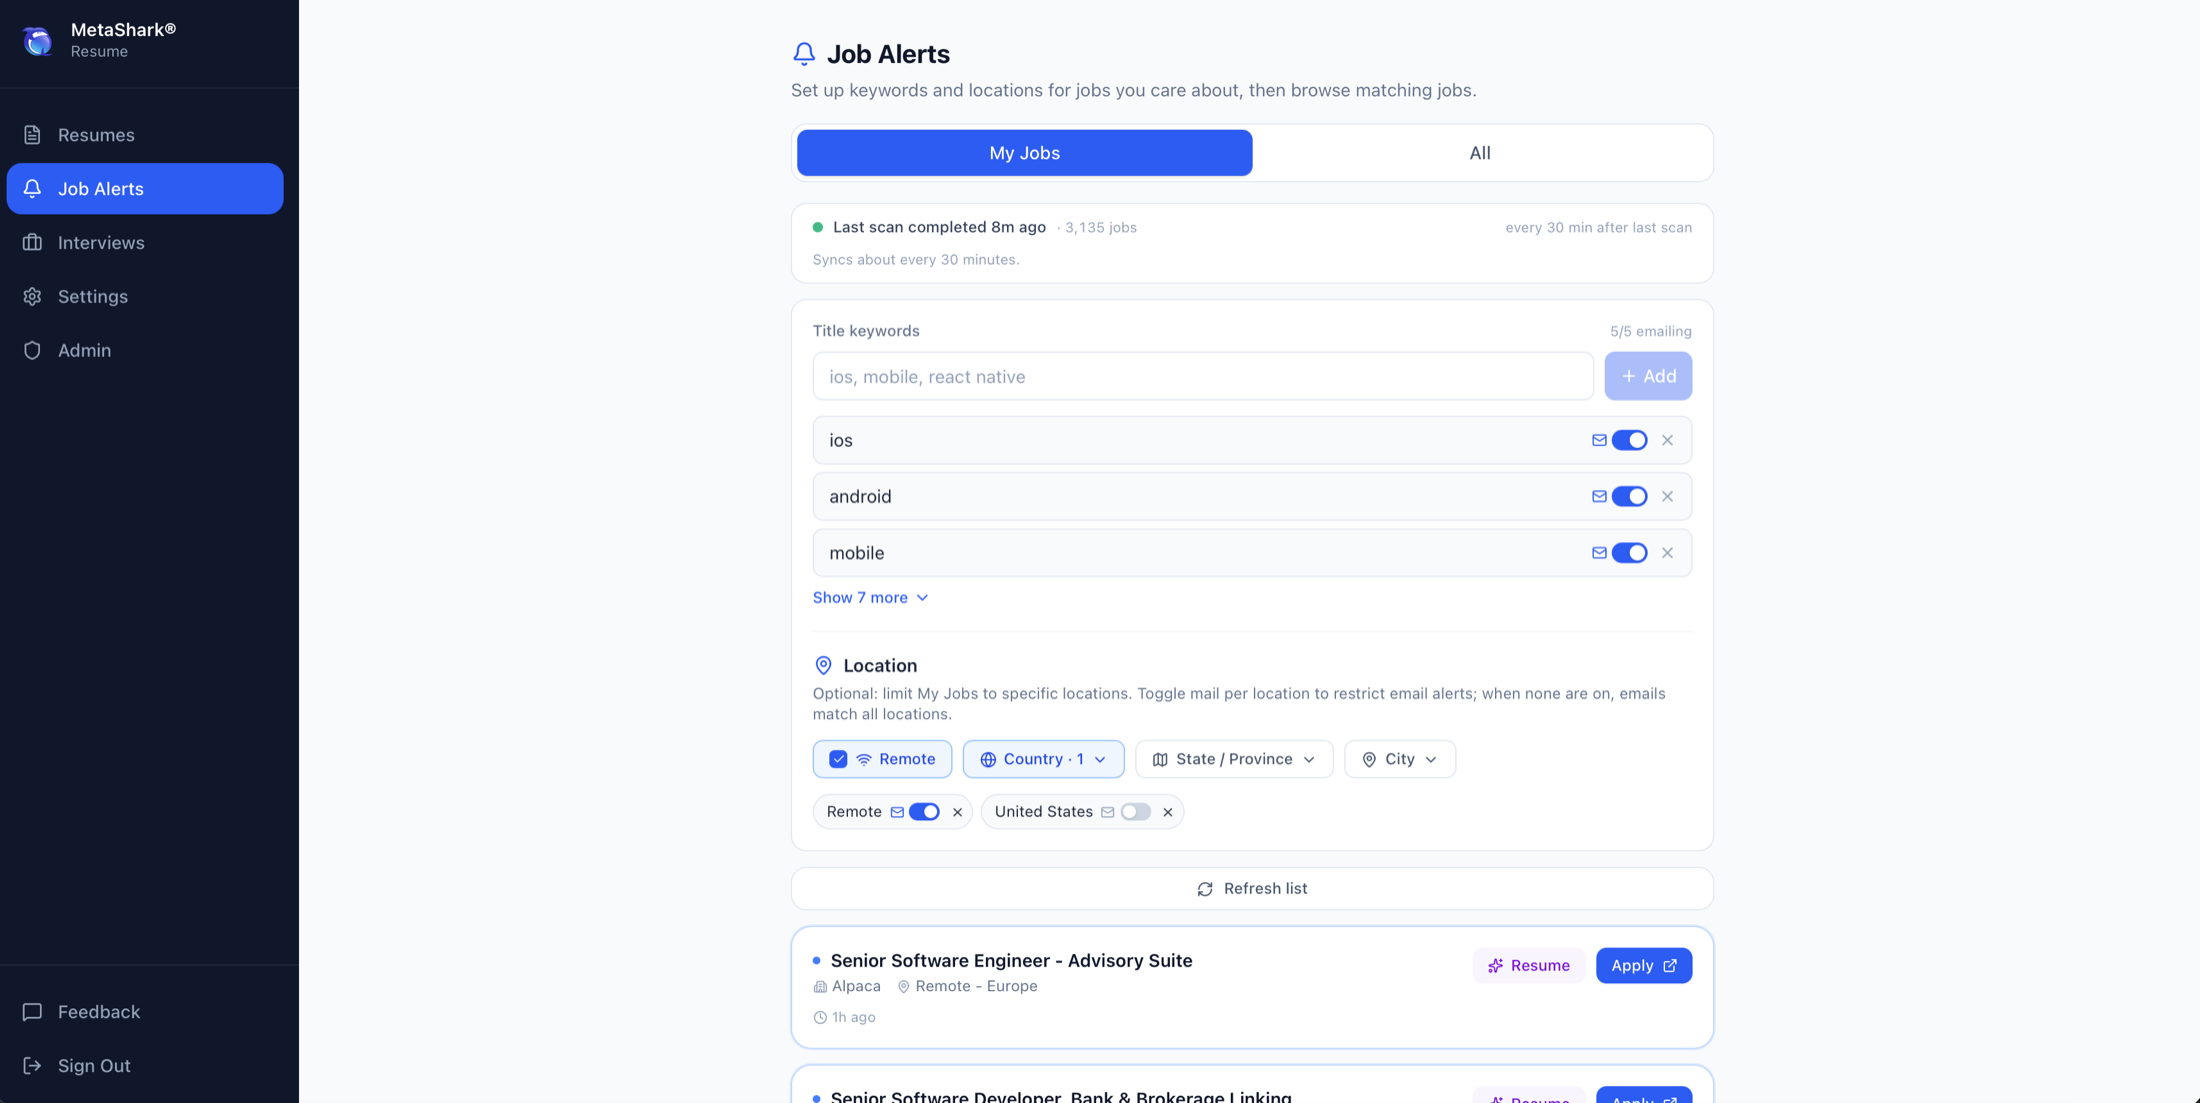Screen dimensions: 2200x1103
Task: Open Settings in the sidebar
Action: coord(145,297)
